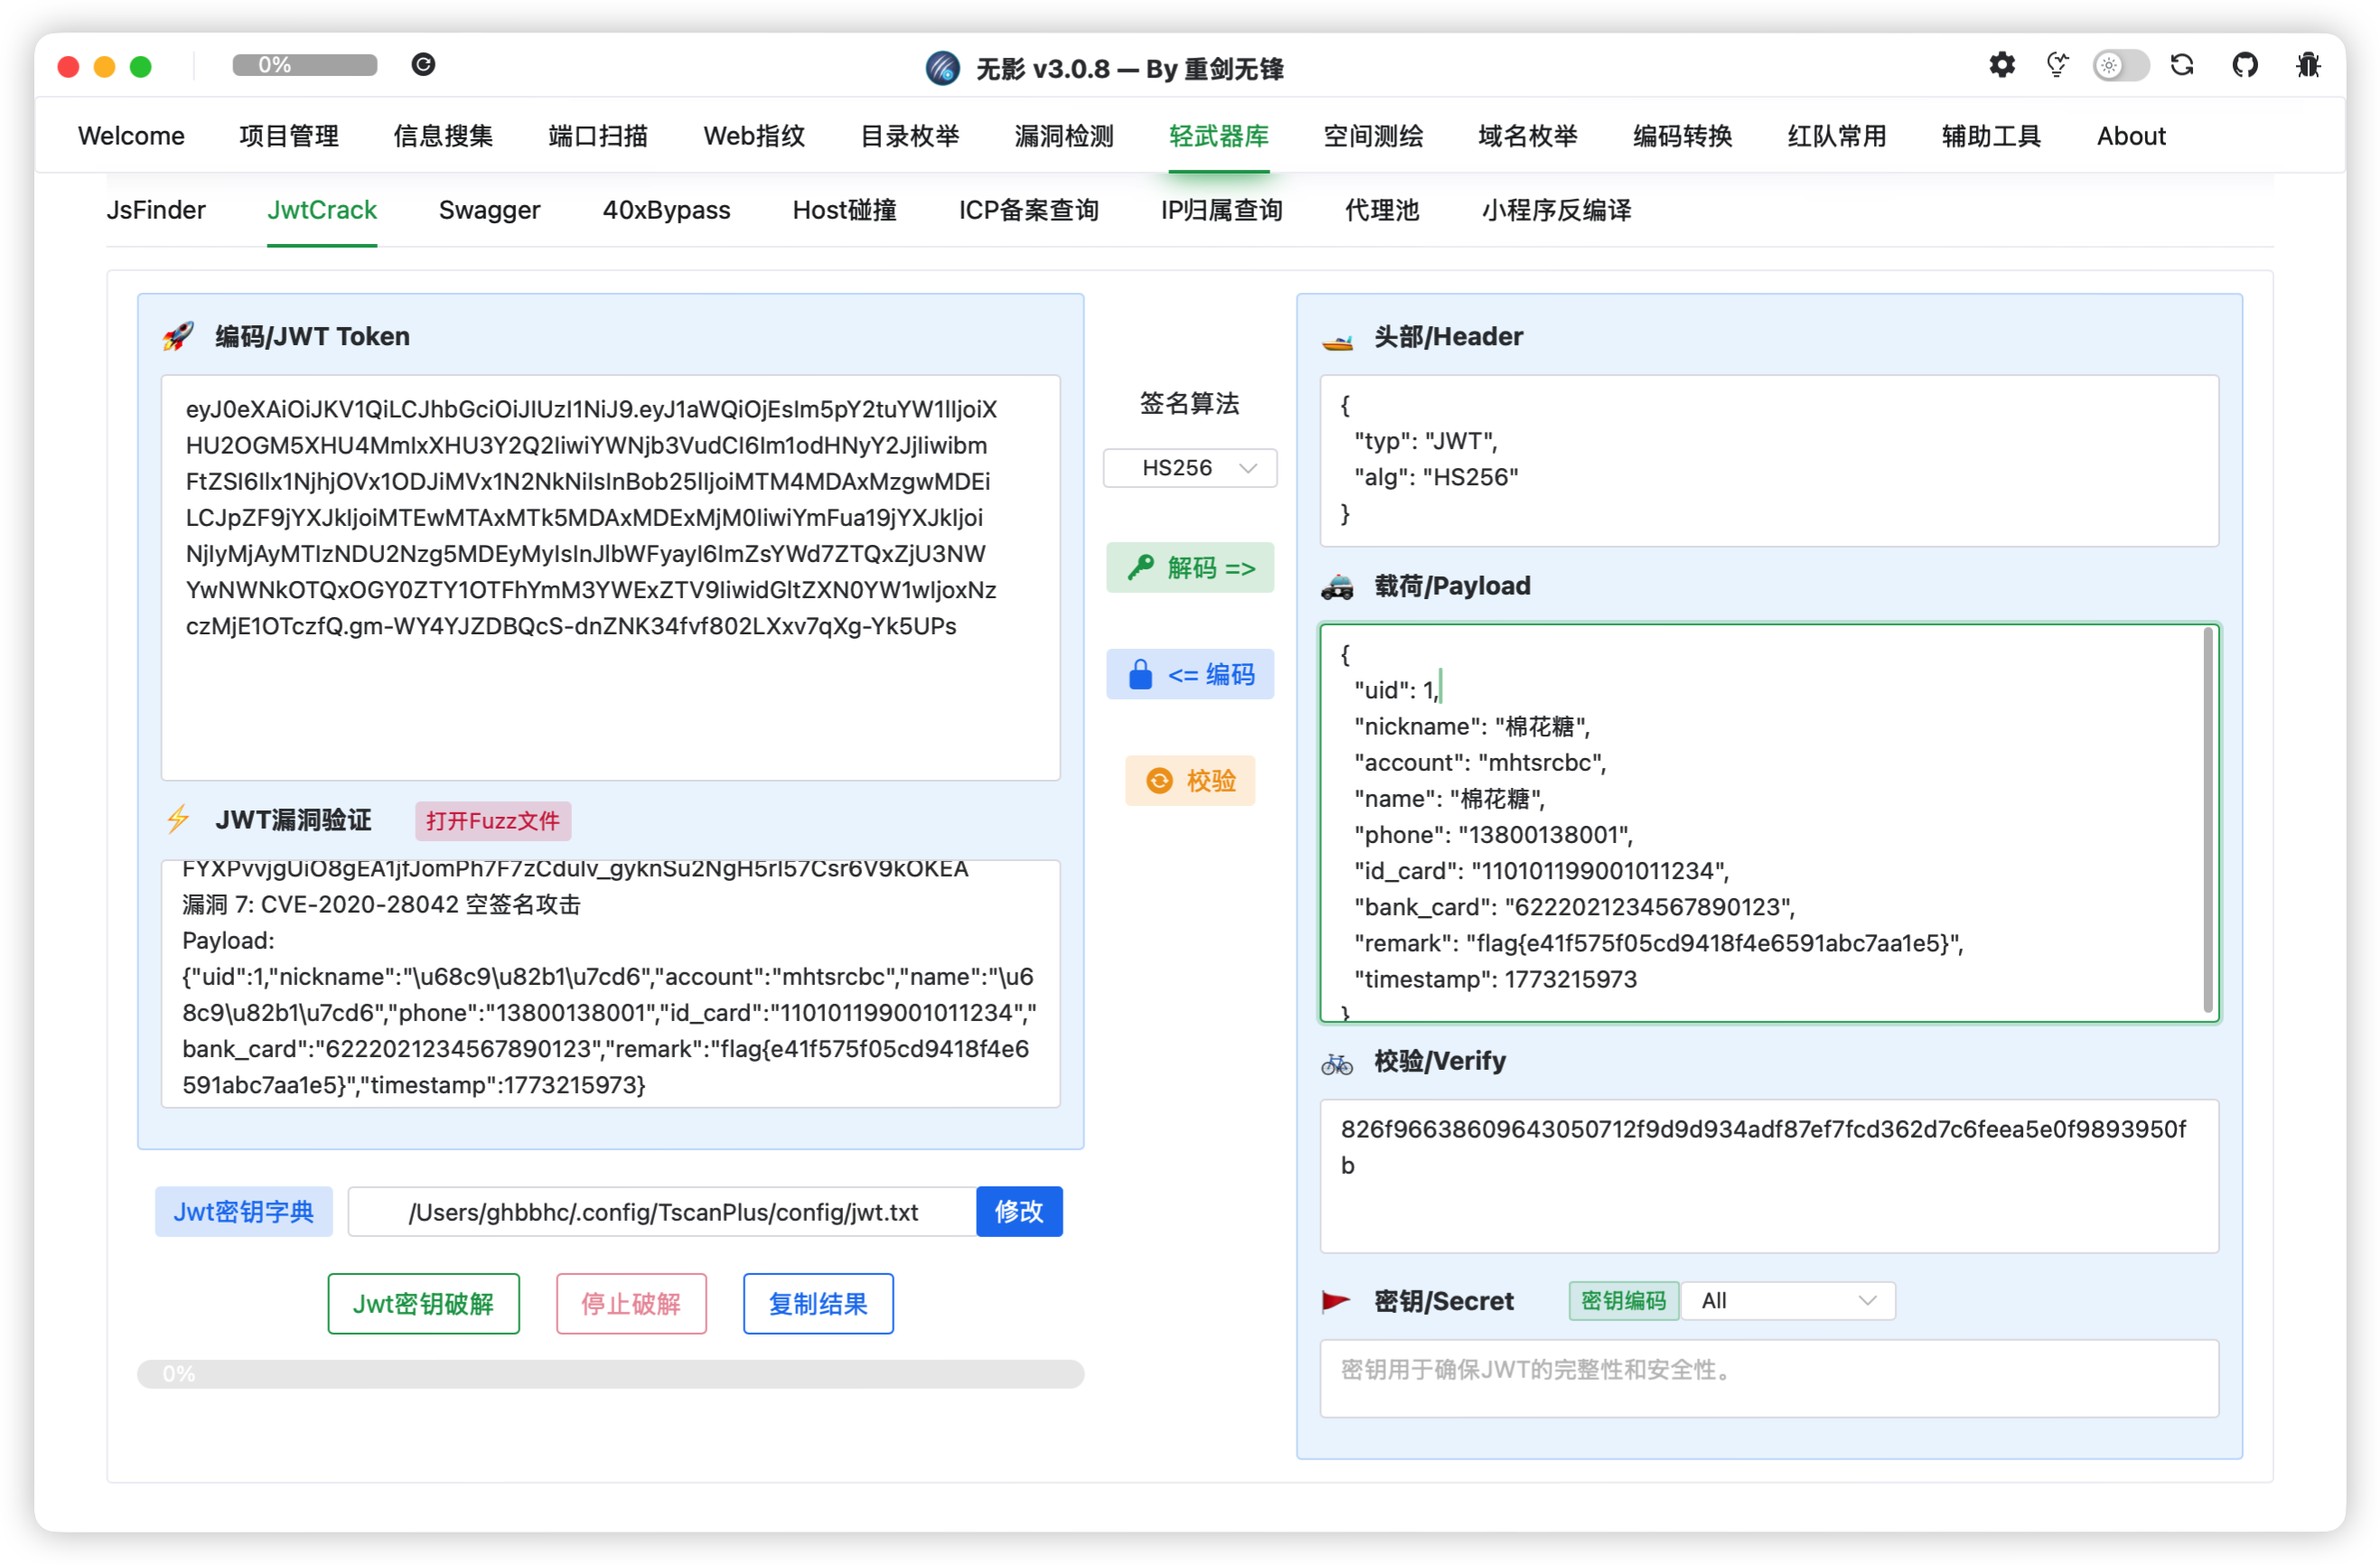Viewport: 2380px width, 1565px height.
Task: Open the All secret encoding dropdown
Action: 1787,1300
